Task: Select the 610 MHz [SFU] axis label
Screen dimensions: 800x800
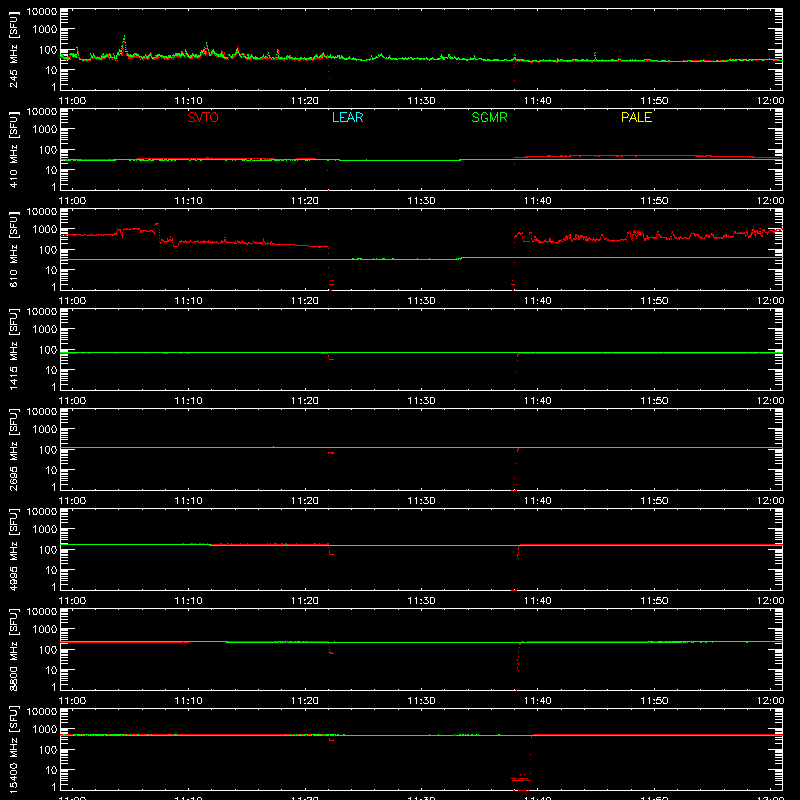Action: coord(14,249)
